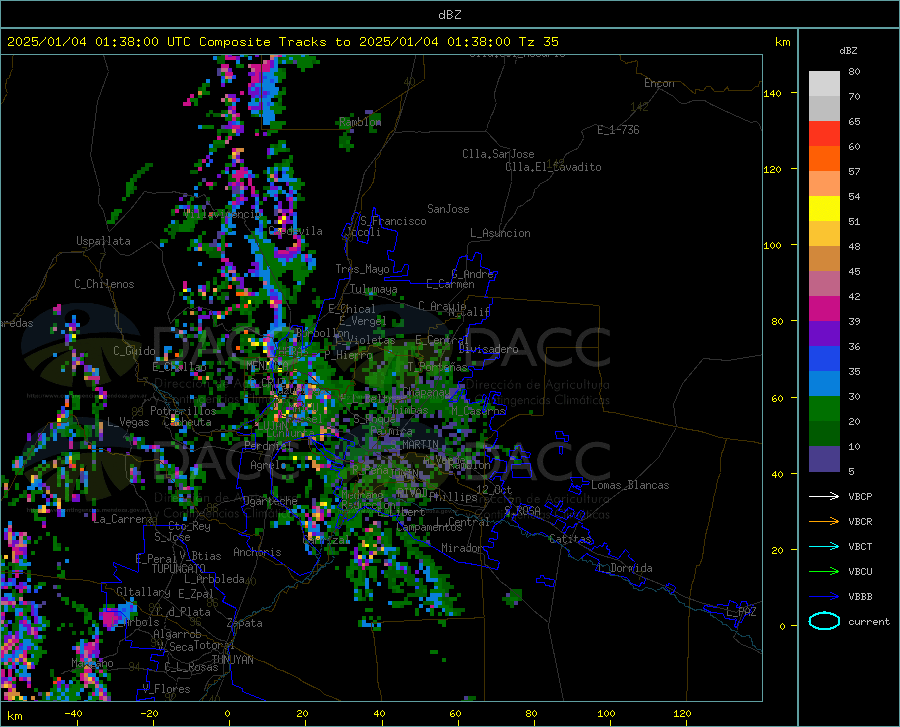Click the 'TUPUNGATO' place label

click(x=179, y=569)
